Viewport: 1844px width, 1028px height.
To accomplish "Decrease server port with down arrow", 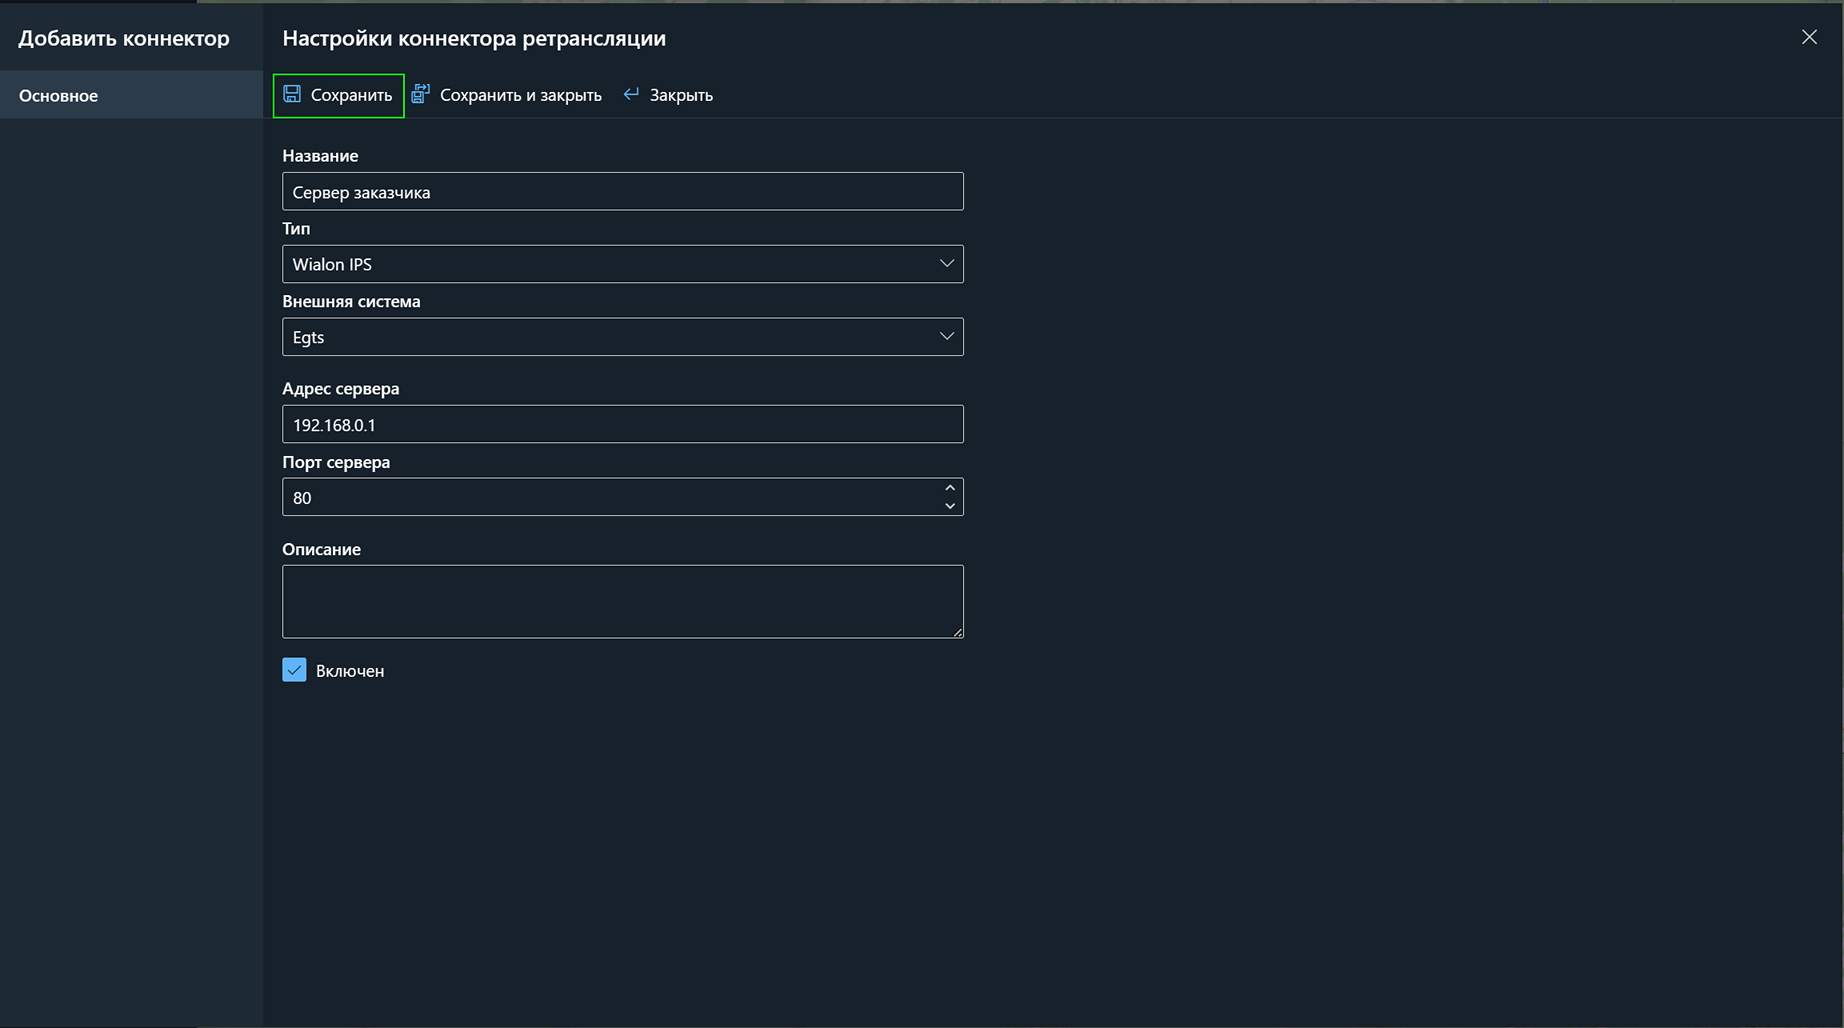I will point(950,506).
